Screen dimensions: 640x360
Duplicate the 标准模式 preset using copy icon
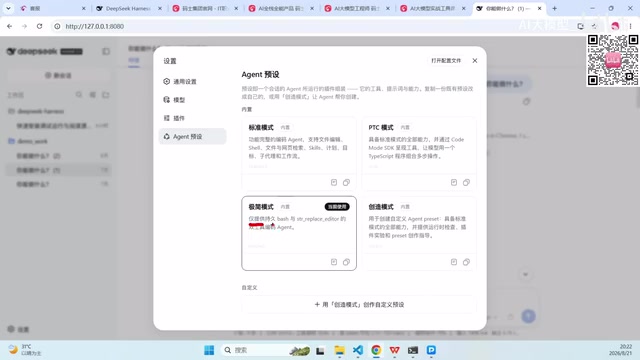346,182
